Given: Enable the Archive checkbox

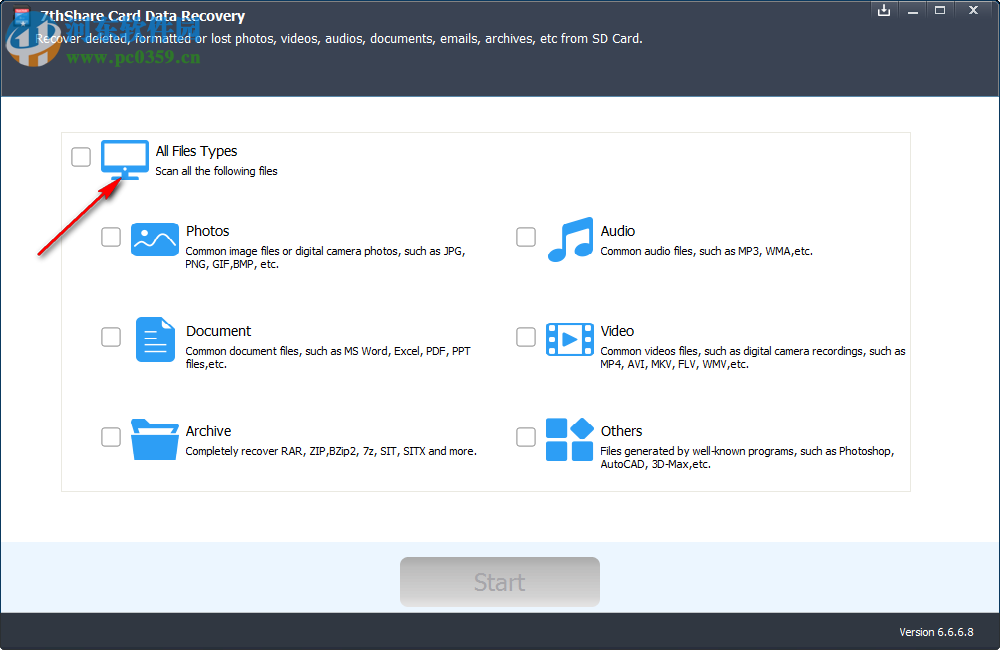Looking at the screenshot, I should click(111, 437).
